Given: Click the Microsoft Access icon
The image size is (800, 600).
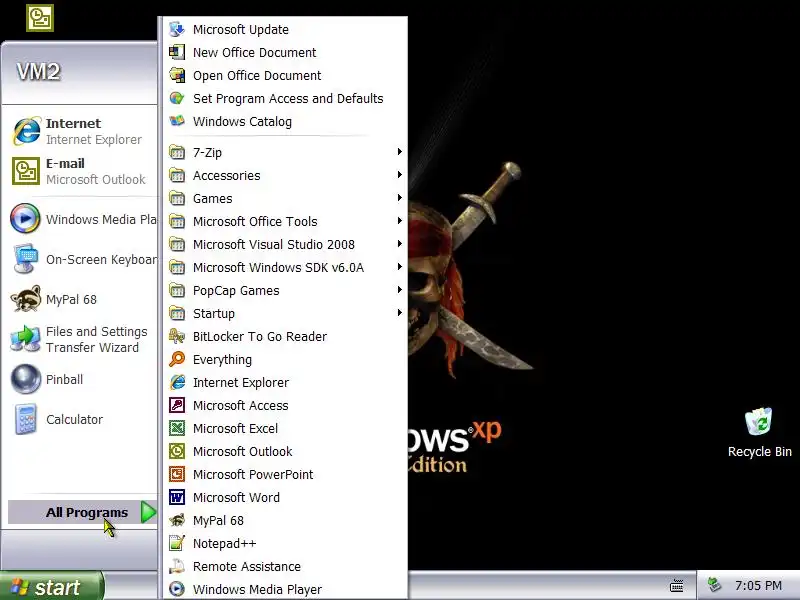Looking at the screenshot, I should [x=177, y=405].
